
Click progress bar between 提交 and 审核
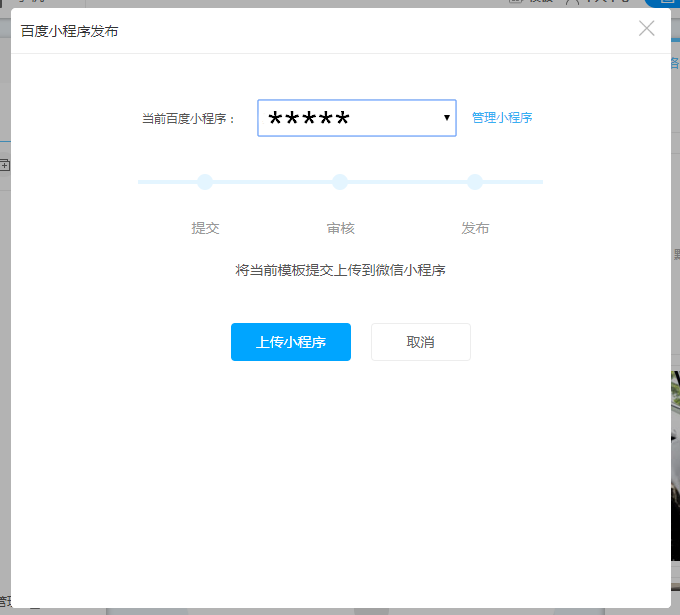coord(272,182)
